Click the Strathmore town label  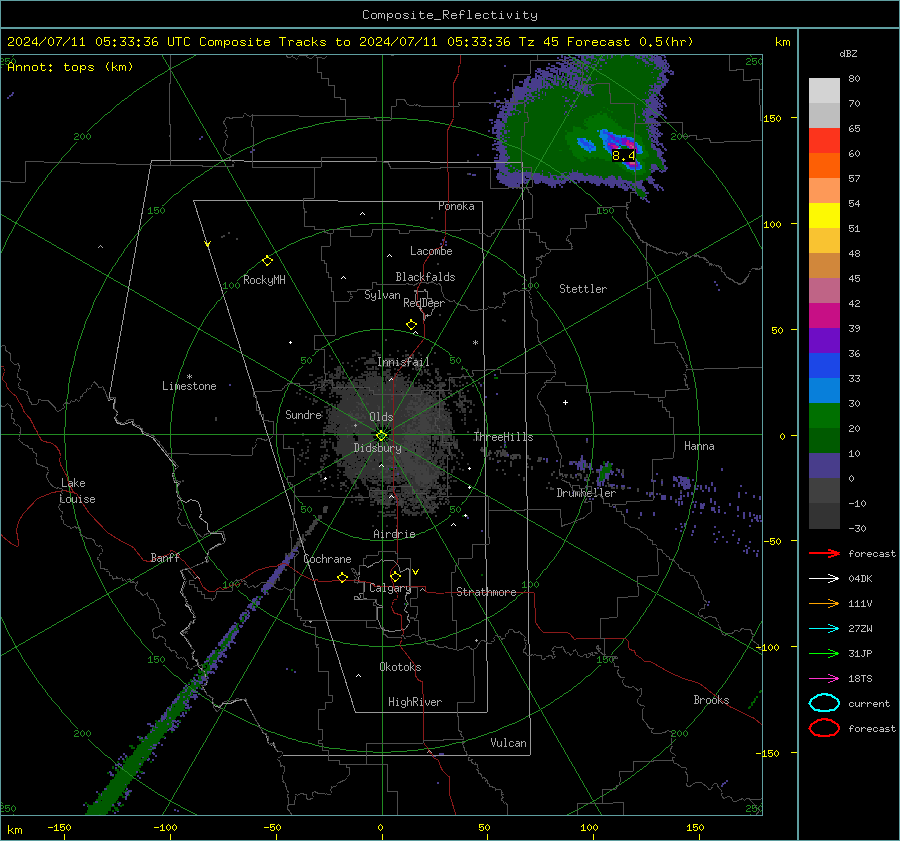[486, 592]
